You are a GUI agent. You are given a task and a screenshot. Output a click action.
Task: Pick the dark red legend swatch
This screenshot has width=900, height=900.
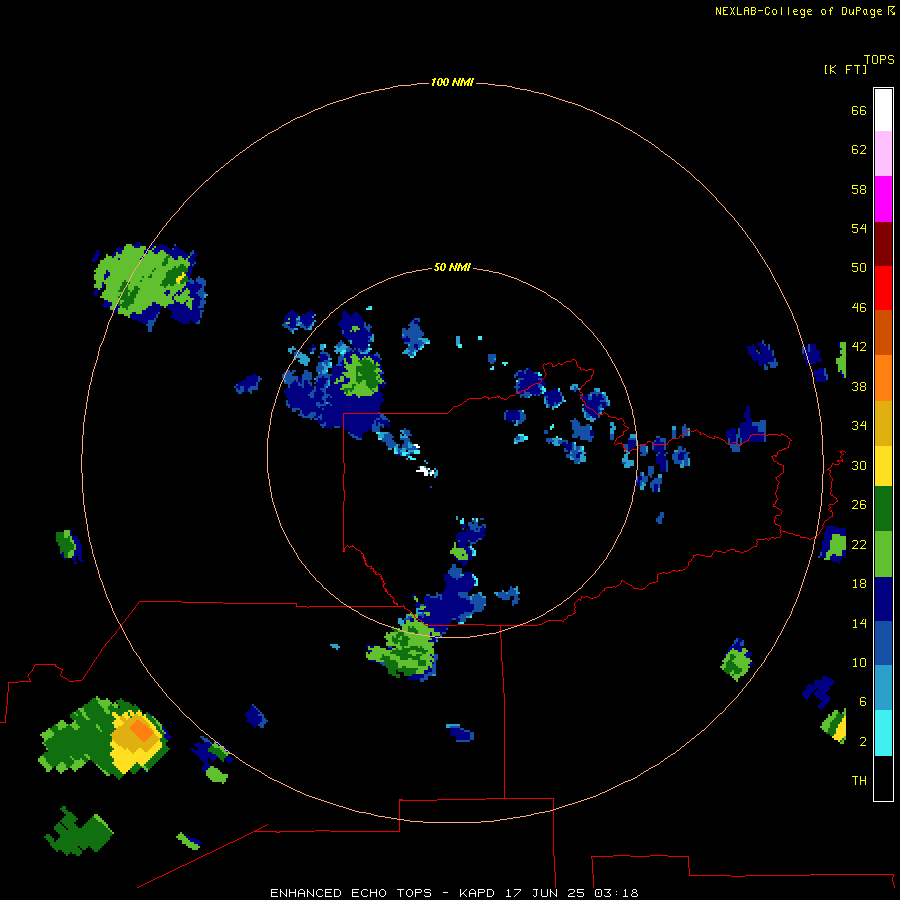[883, 243]
